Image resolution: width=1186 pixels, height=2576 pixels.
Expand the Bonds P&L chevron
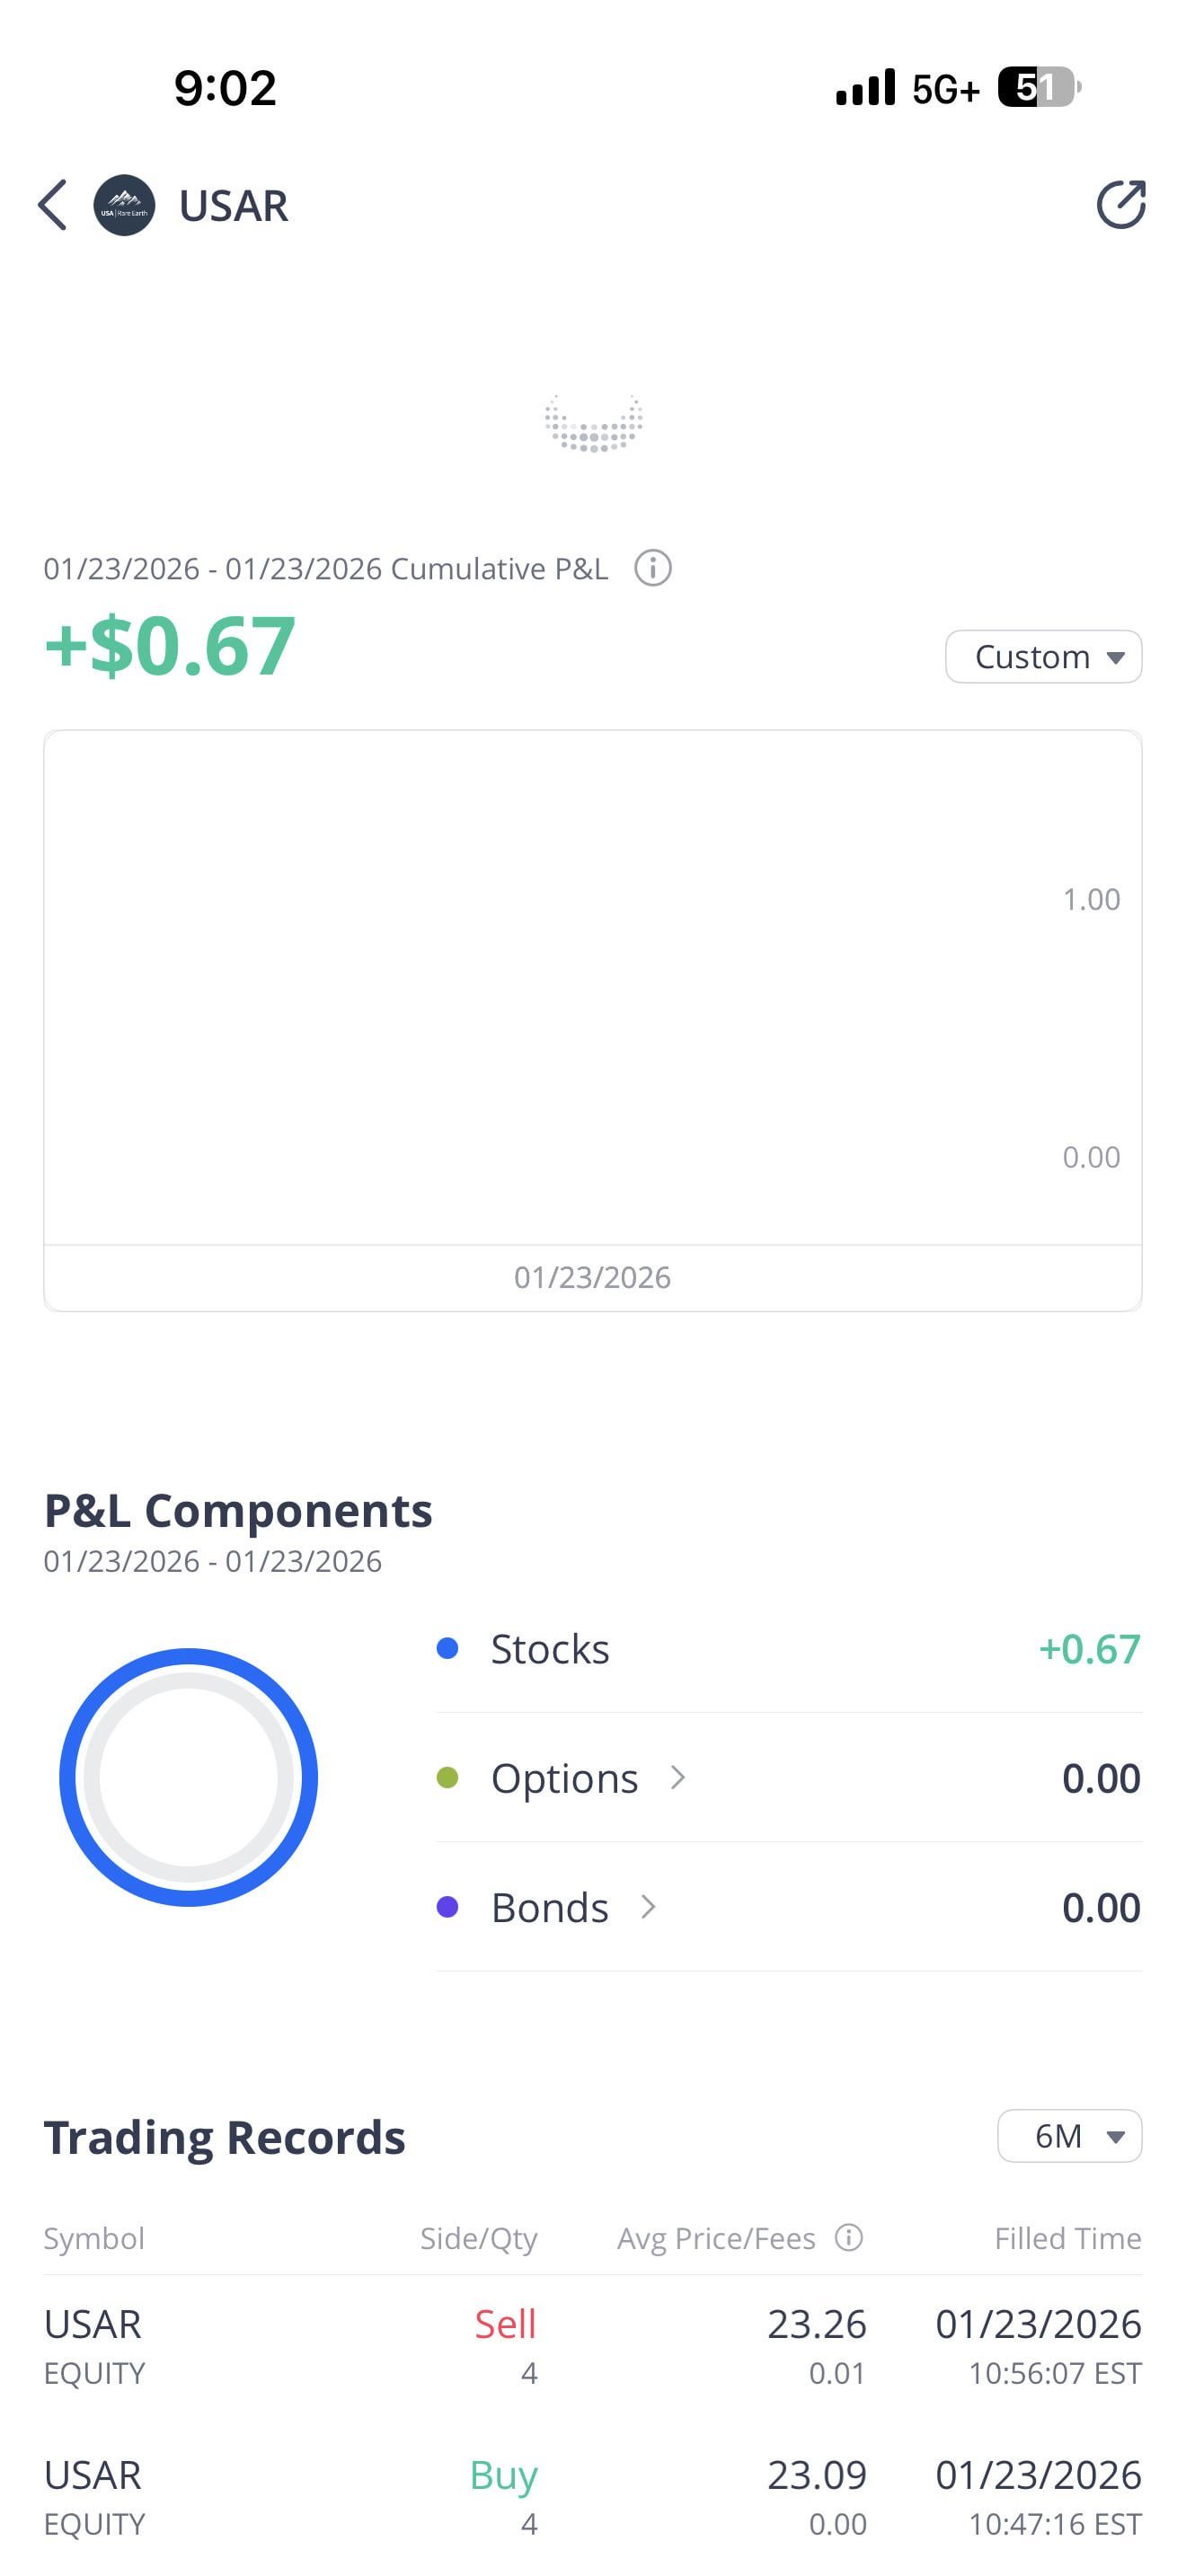pos(648,1907)
